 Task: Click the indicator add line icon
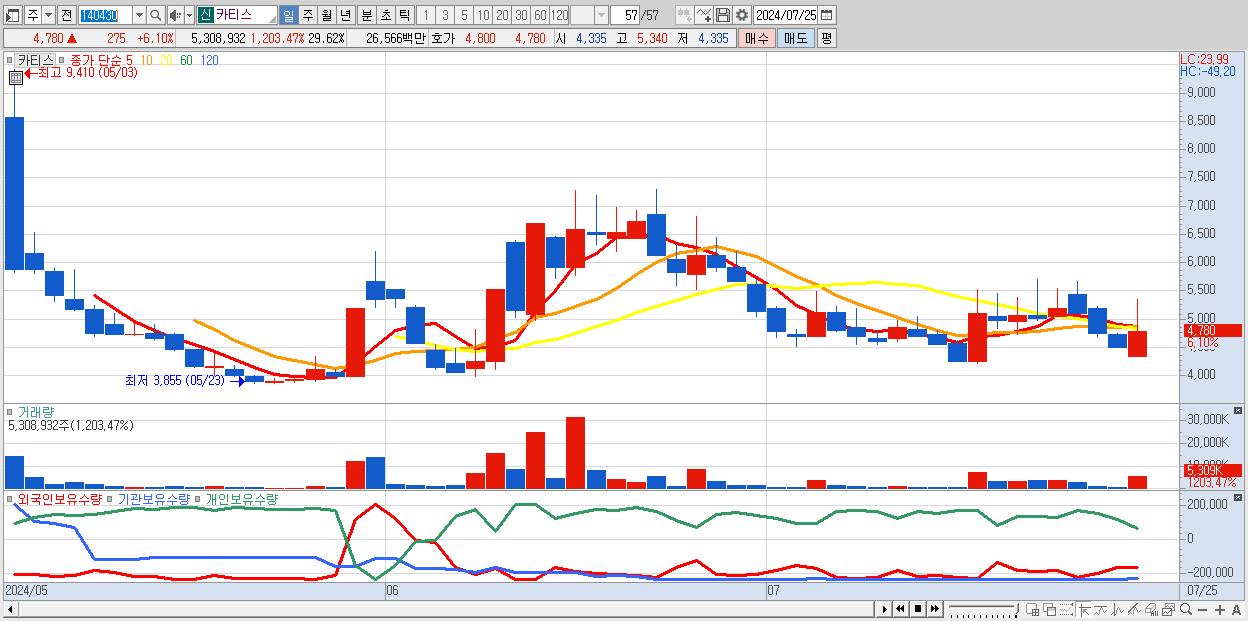(x=704, y=15)
